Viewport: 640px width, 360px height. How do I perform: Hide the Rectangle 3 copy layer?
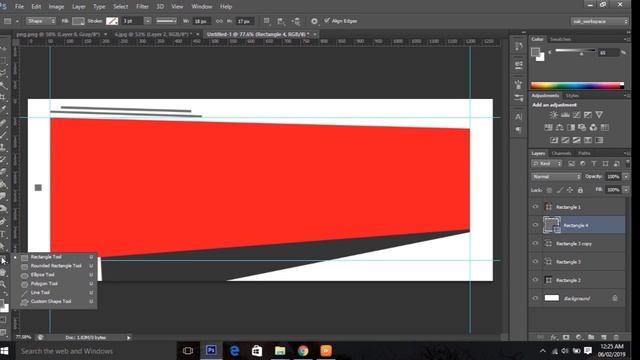click(x=535, y=243)
